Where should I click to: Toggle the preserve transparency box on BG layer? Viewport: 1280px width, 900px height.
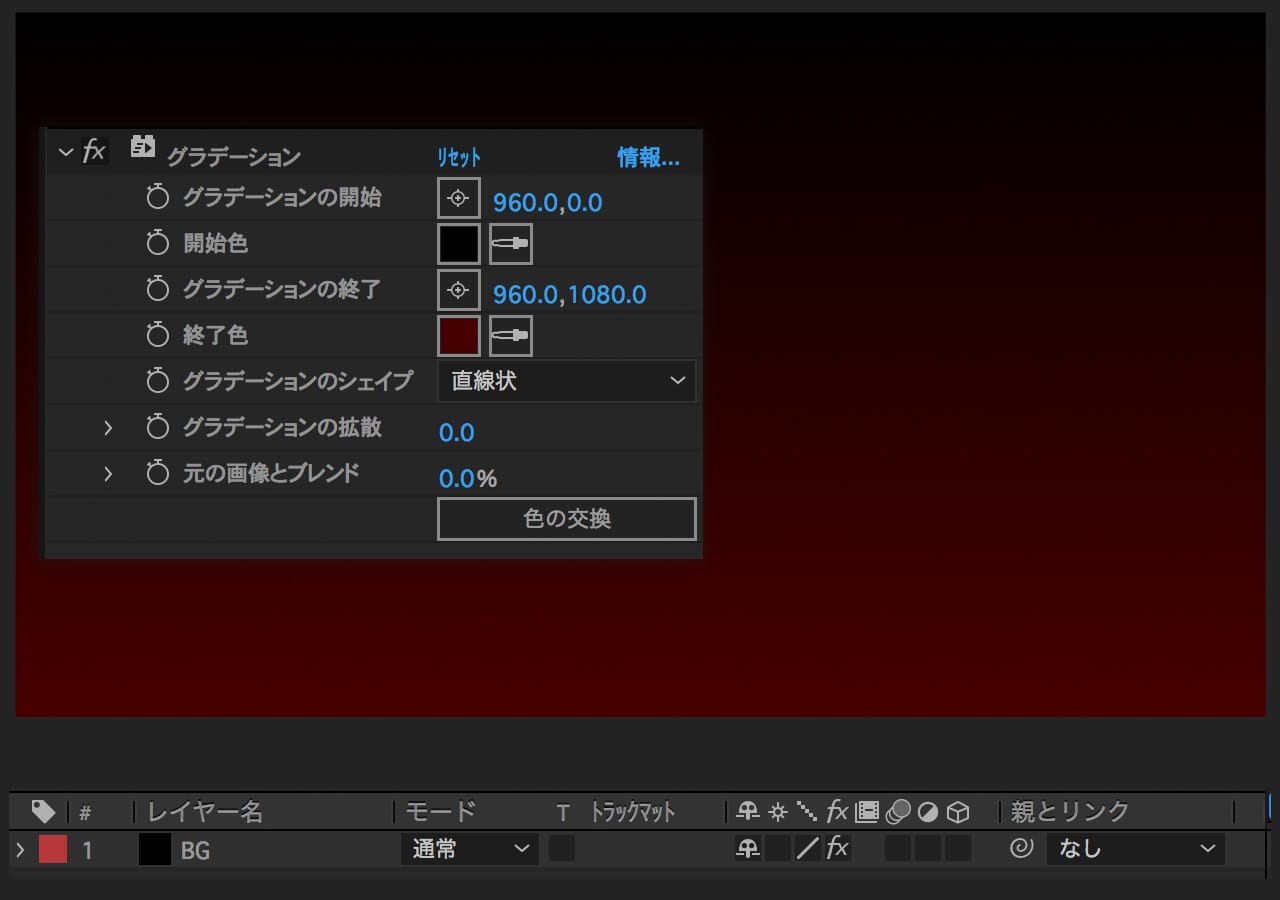[x=562, y=849]
